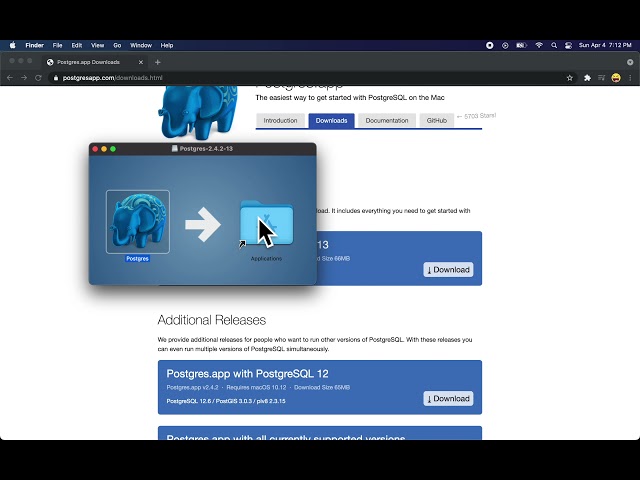Screen dimensions: 640x480
Task: Select the Applications folder shortcut in installer
Action: pyautogui.click(x=267, y=223)
